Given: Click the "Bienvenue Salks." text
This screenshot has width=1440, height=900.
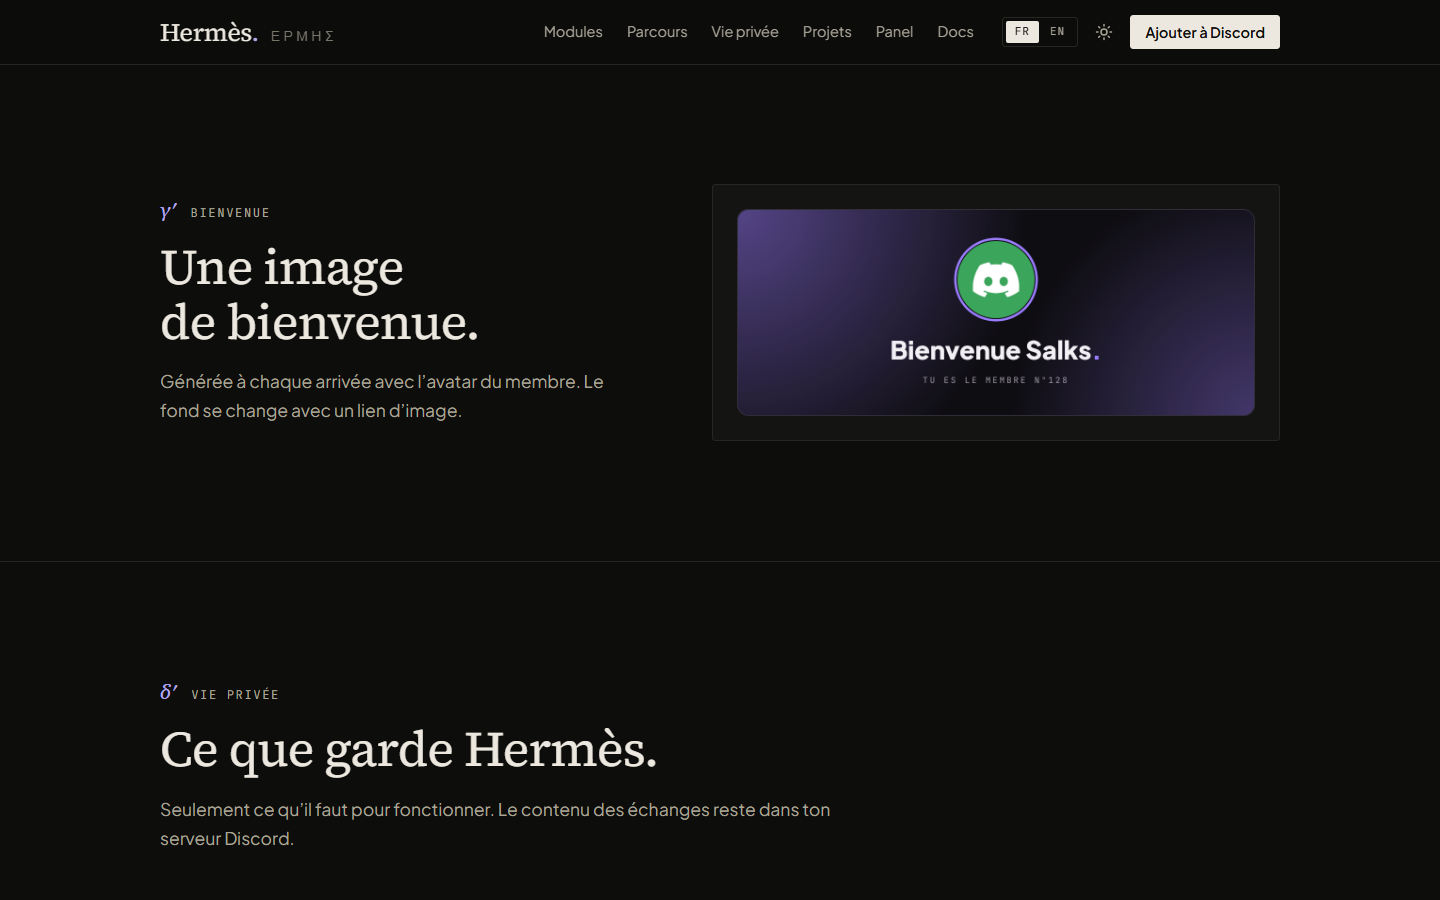Looking at the screenshot, I should [995, 351].
